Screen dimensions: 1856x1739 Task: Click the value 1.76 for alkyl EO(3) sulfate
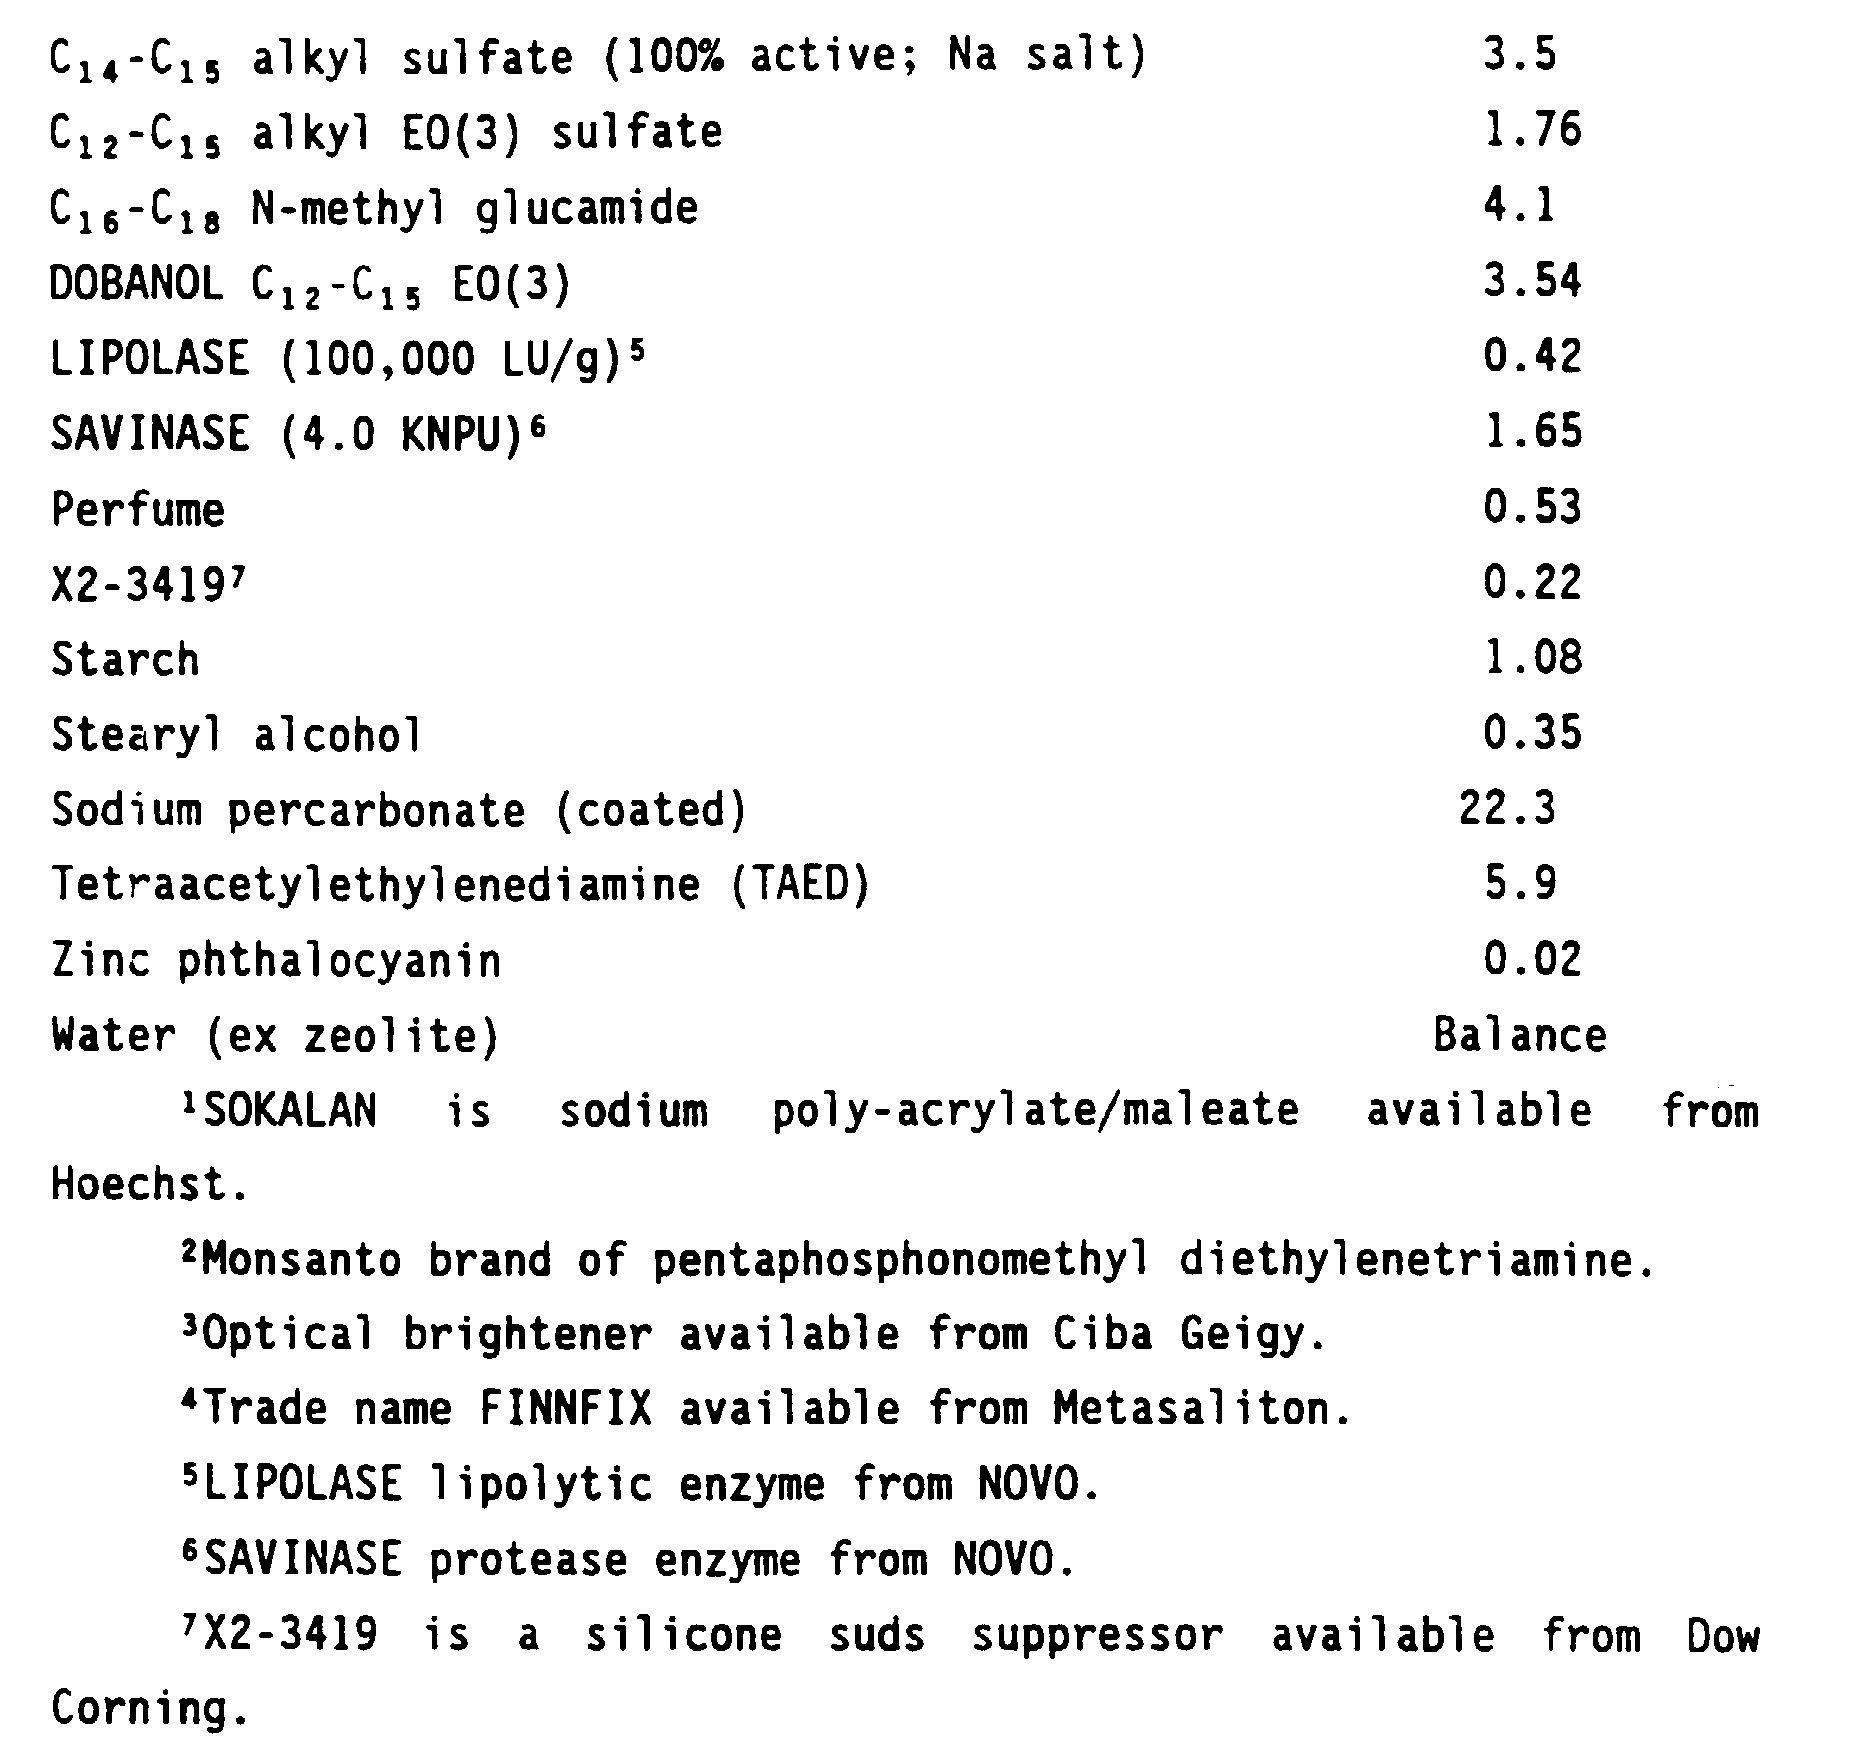tap(1531, 130)
